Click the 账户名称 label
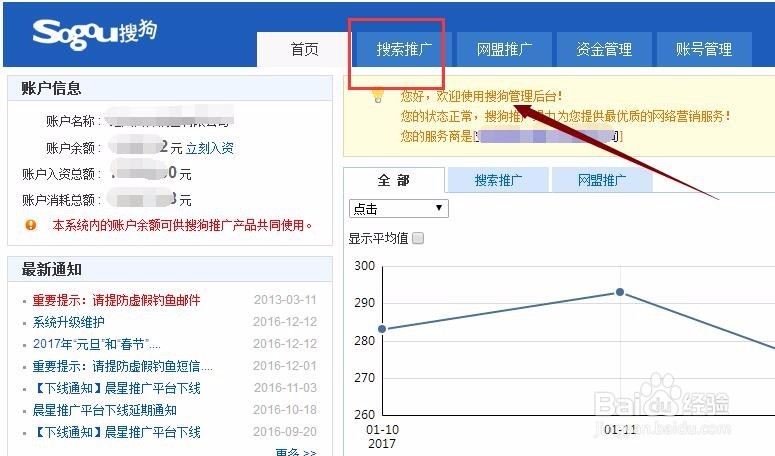The image size is (775, 456). tap(73, 121)
